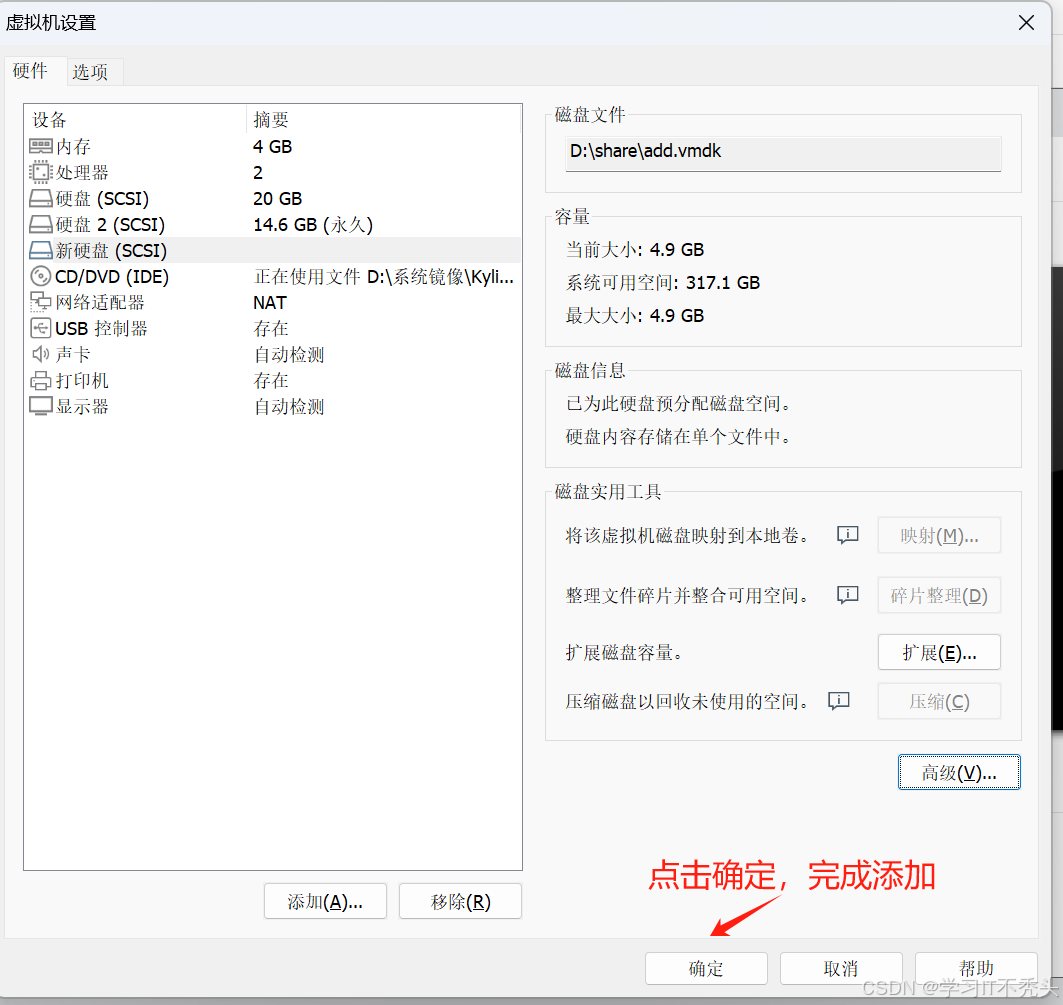Click the 硬盘 (SCSI) disk icon

pos(41,199)
